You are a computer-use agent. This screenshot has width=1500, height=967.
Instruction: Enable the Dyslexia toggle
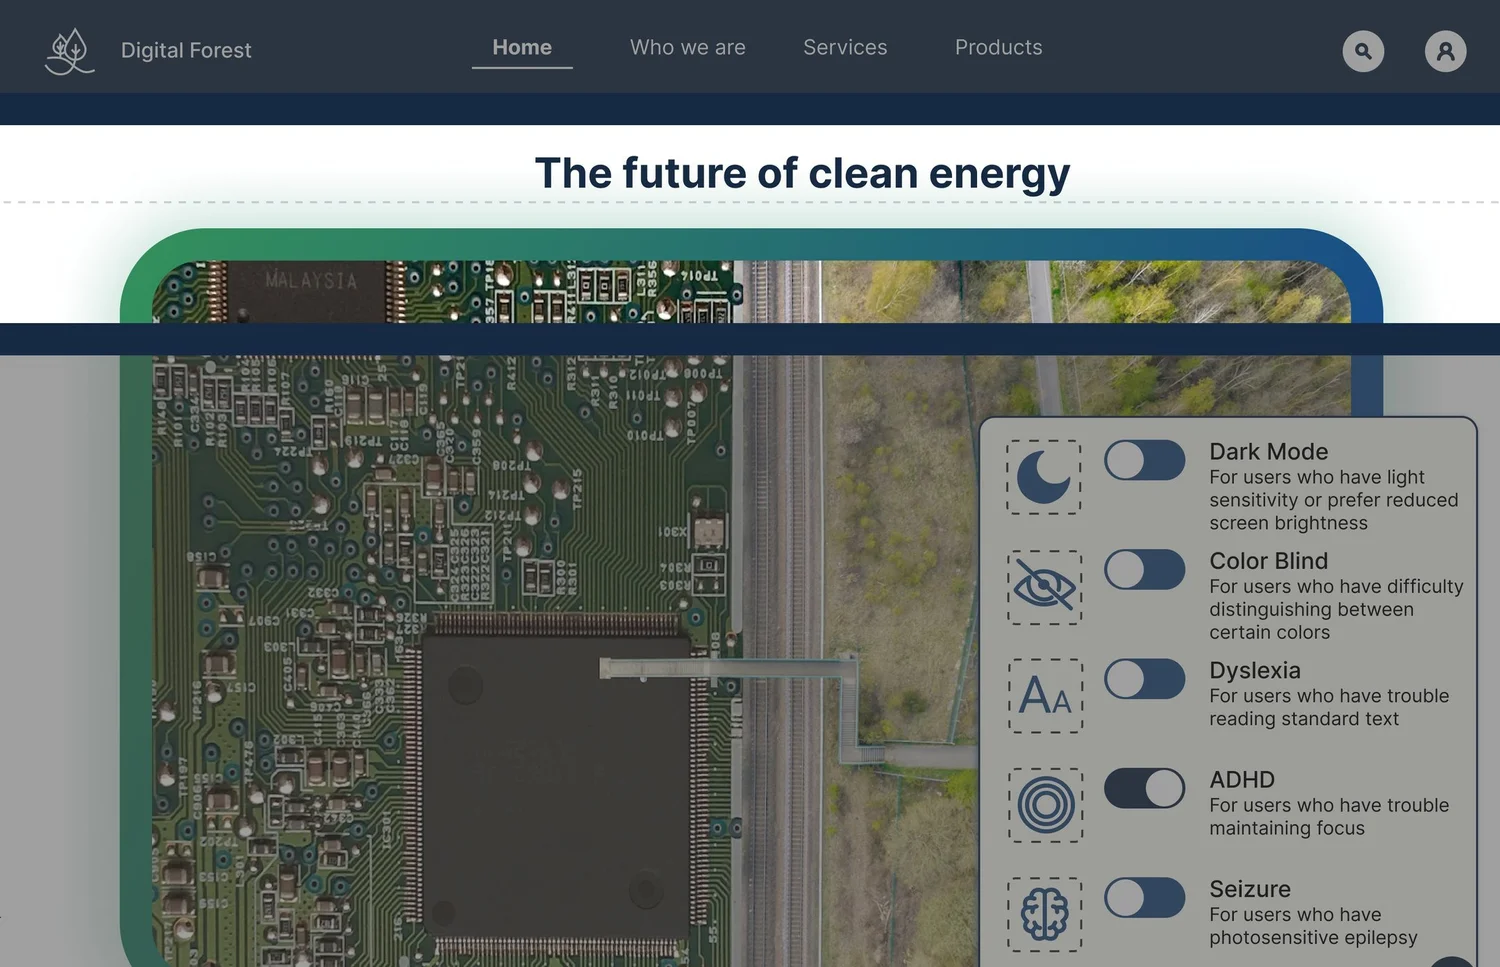pos(1145,679)
